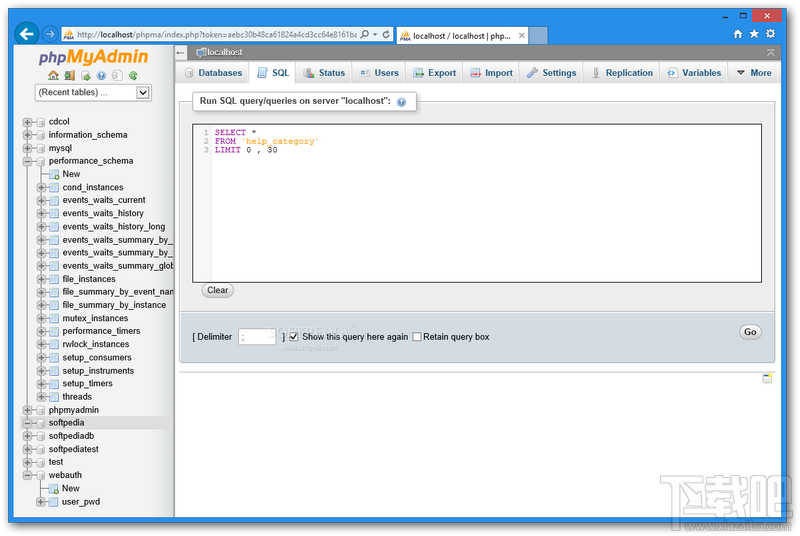Open the address bar autocomplete dropdown arrow

[375, 34]
